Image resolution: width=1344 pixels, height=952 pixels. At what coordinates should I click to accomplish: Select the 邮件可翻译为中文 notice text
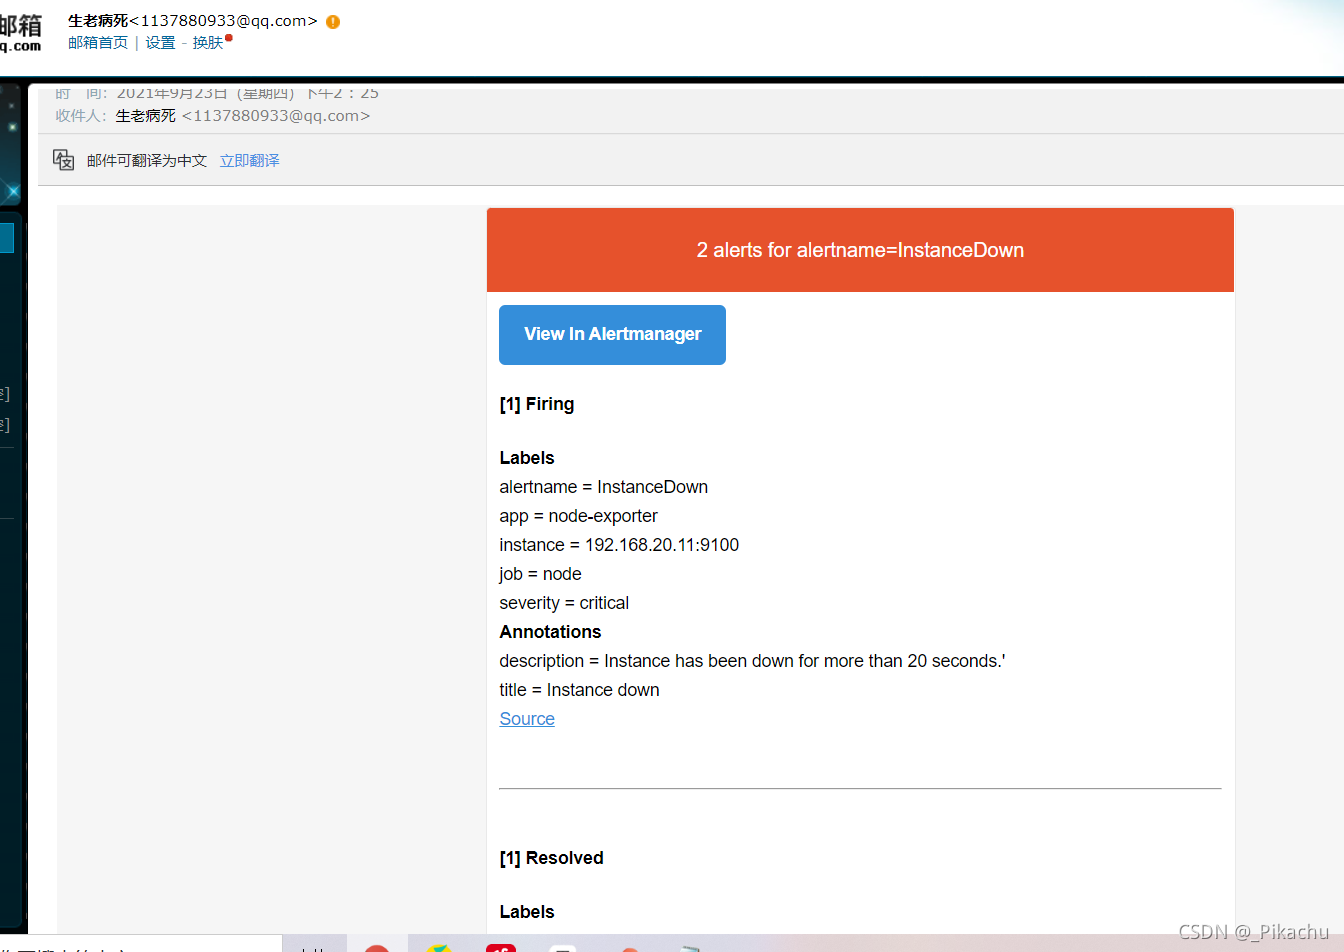(x=147, y=161)
